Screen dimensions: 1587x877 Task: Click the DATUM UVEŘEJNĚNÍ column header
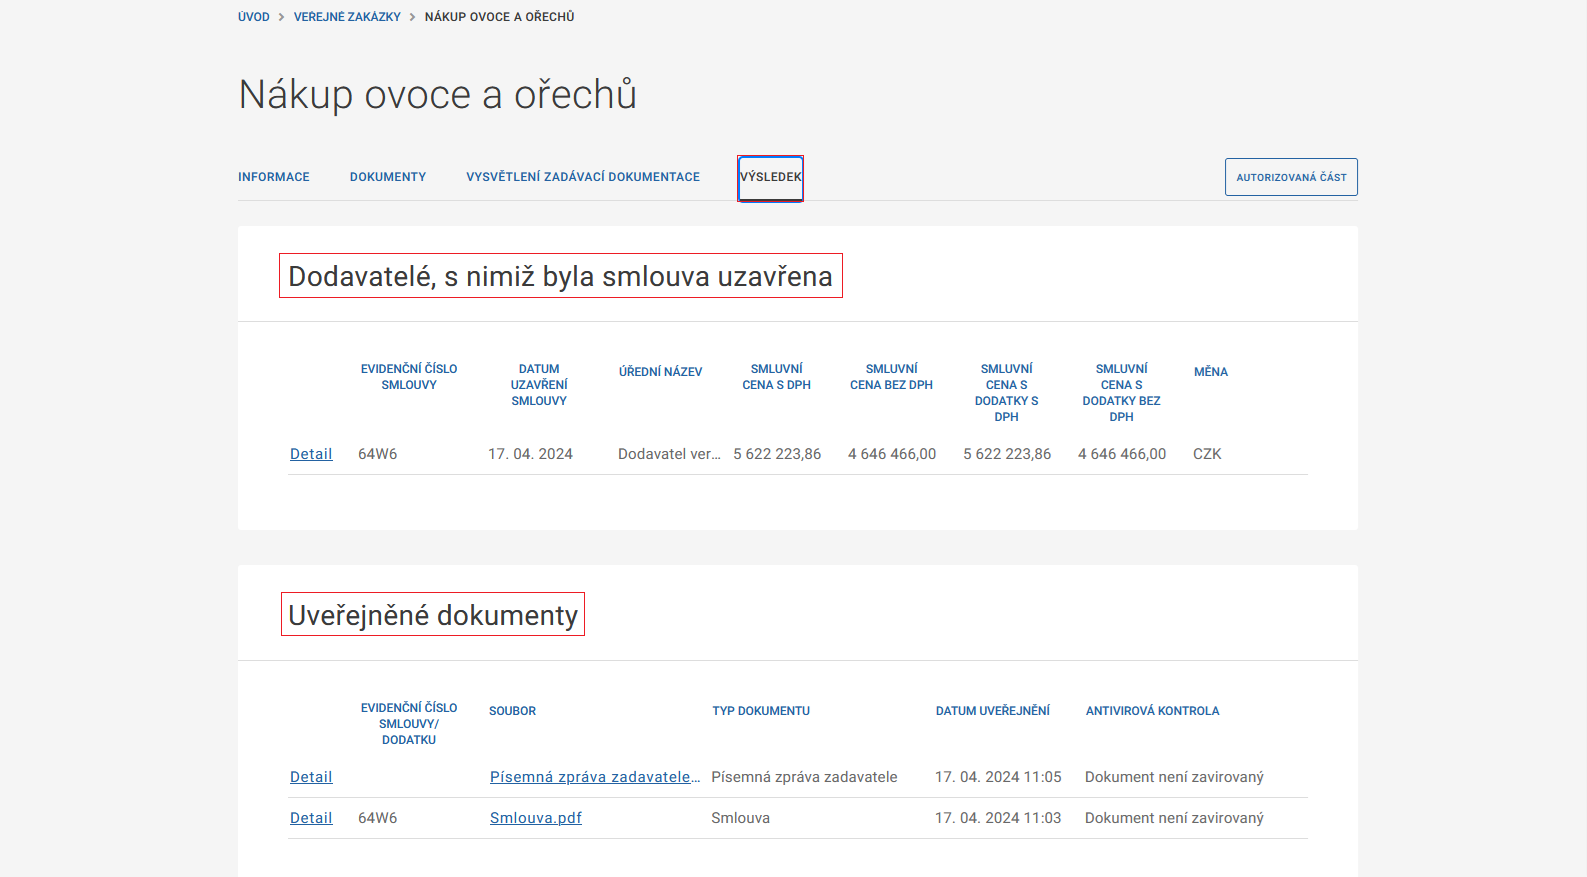coord(992,711)
